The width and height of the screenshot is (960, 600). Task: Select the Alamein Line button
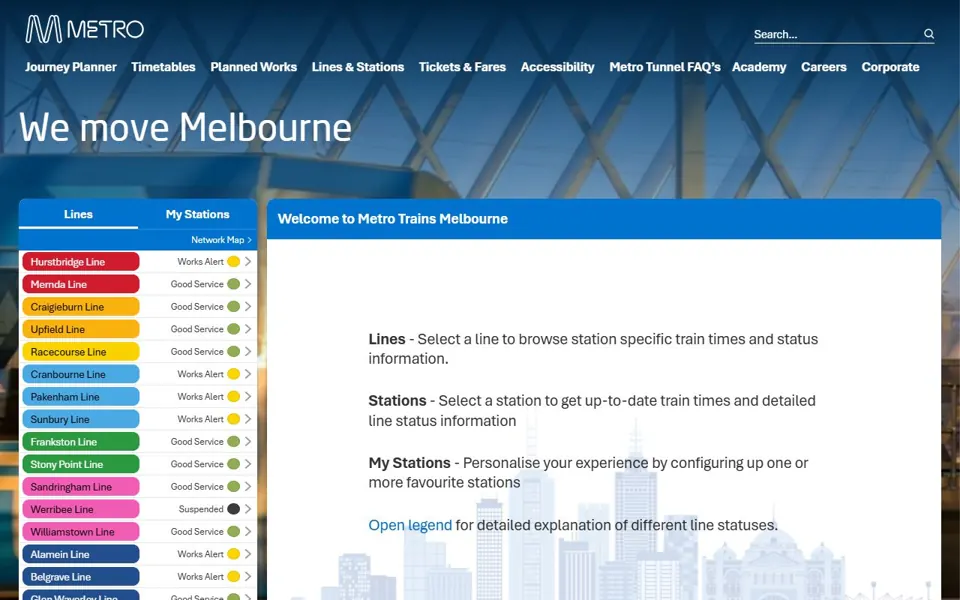[81, 554]
